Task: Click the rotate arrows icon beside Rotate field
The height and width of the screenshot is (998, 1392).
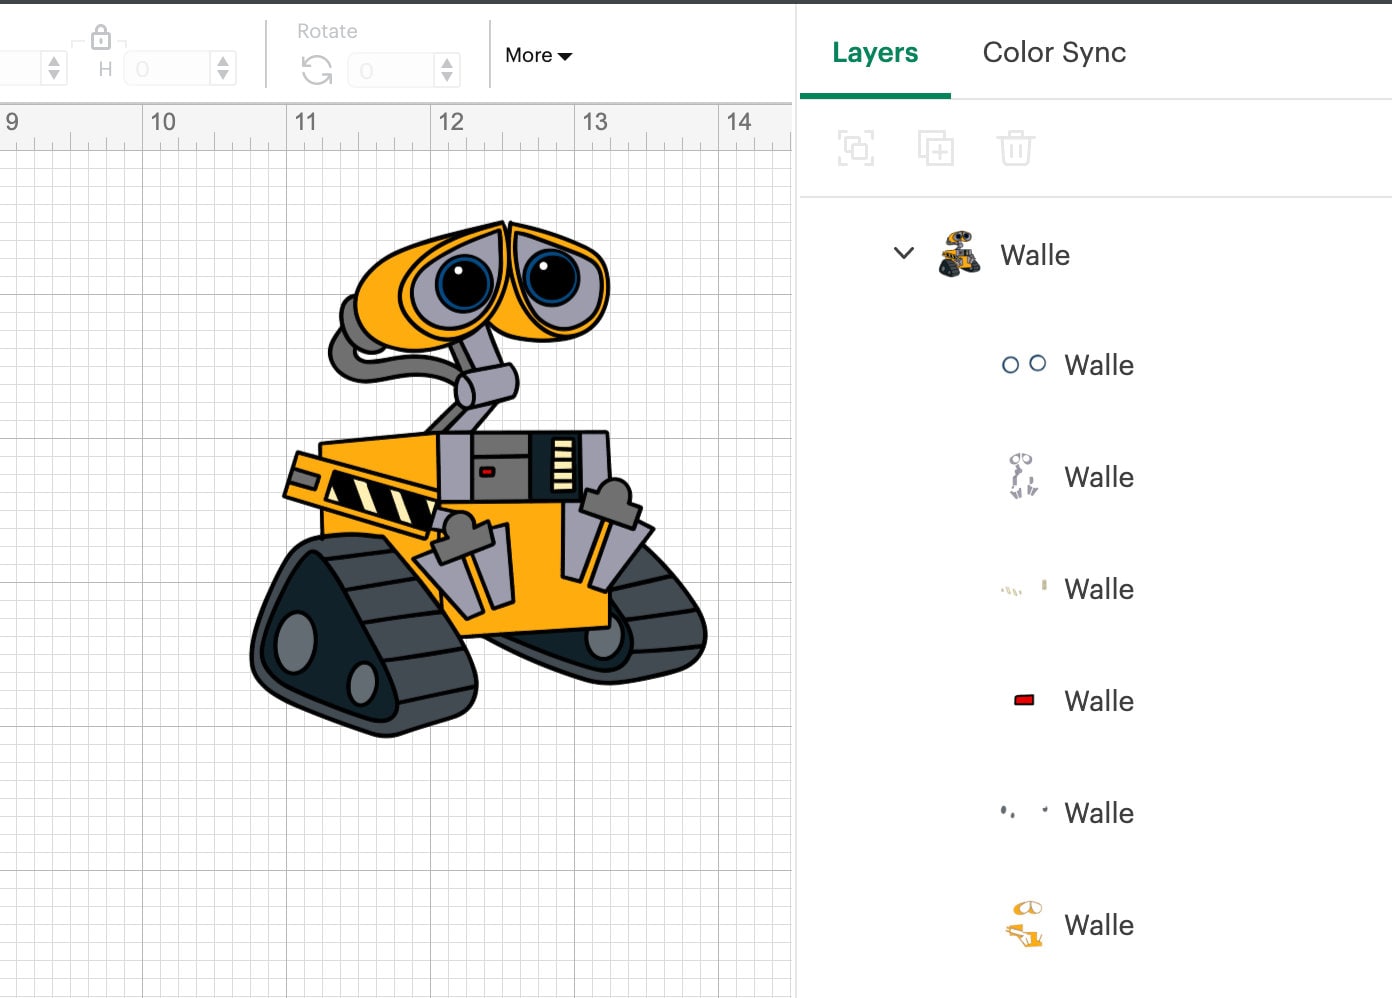Action: [315, 70]
